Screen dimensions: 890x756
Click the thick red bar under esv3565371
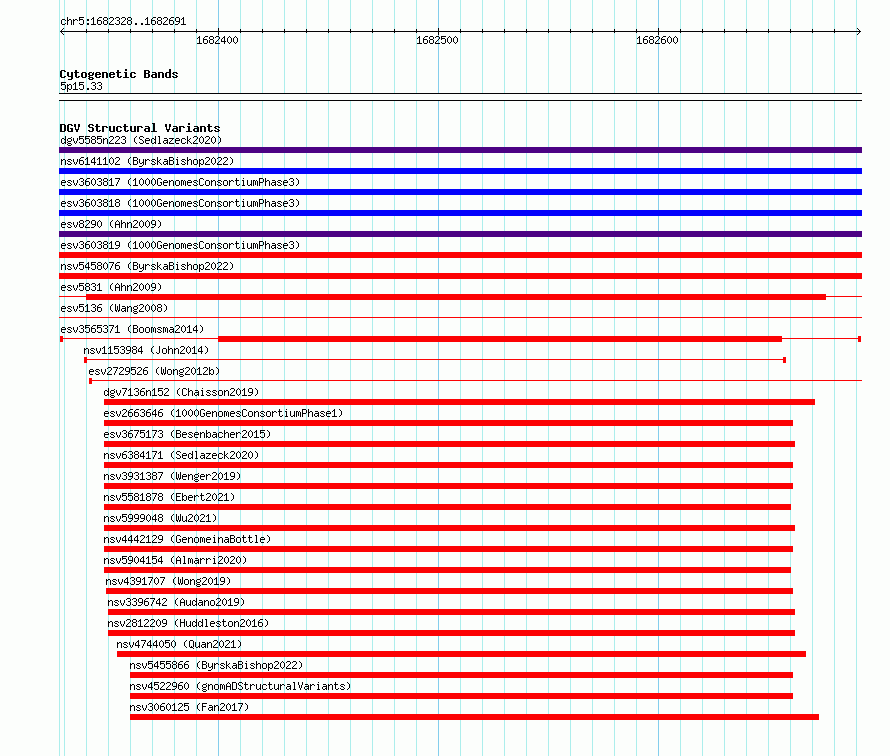point(500,339)
